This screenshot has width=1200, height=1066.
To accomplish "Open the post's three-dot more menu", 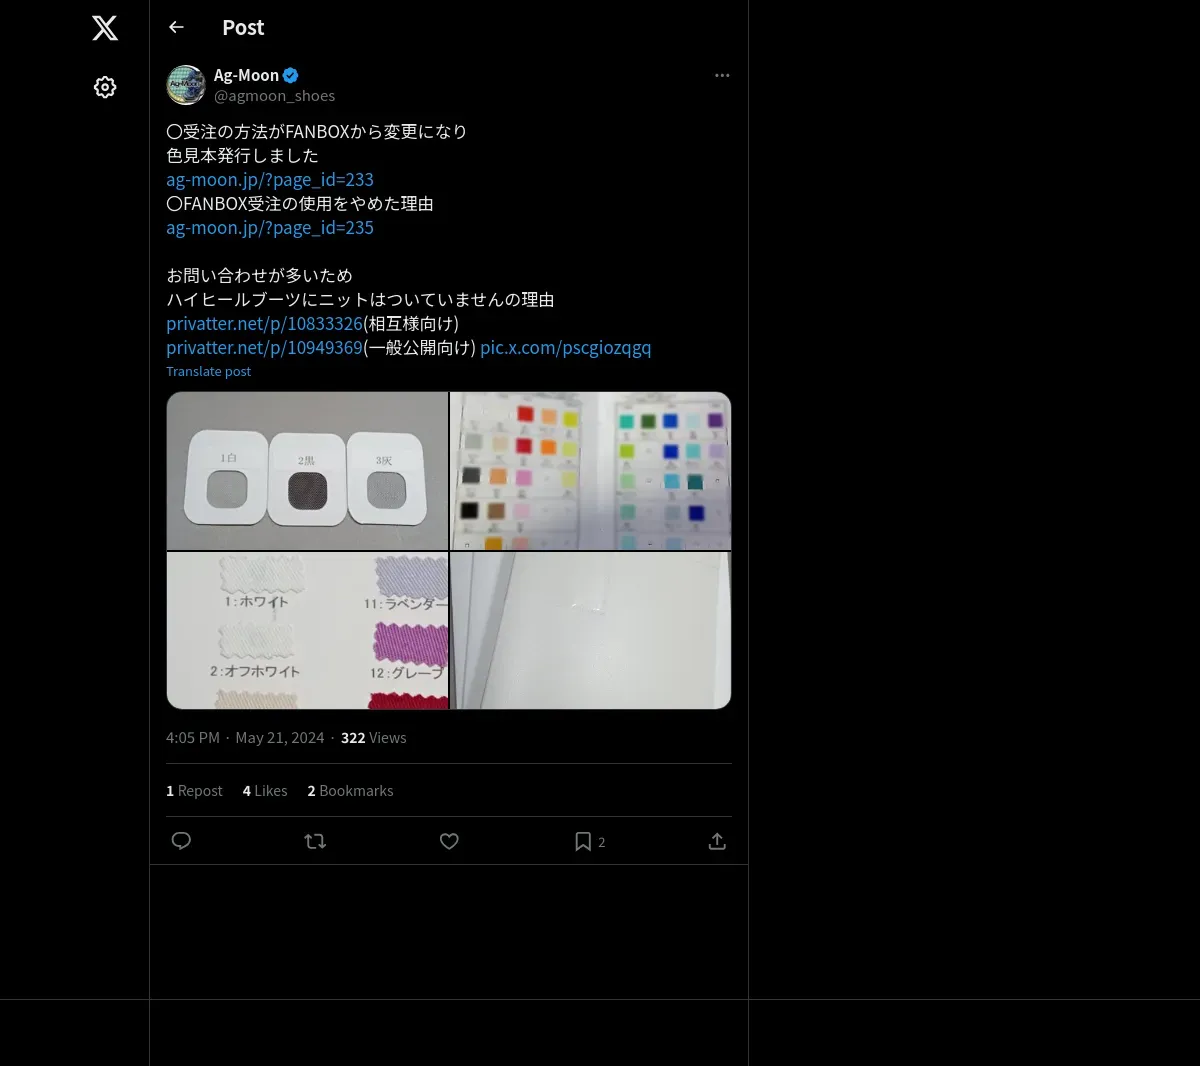I will pos(722,75).
